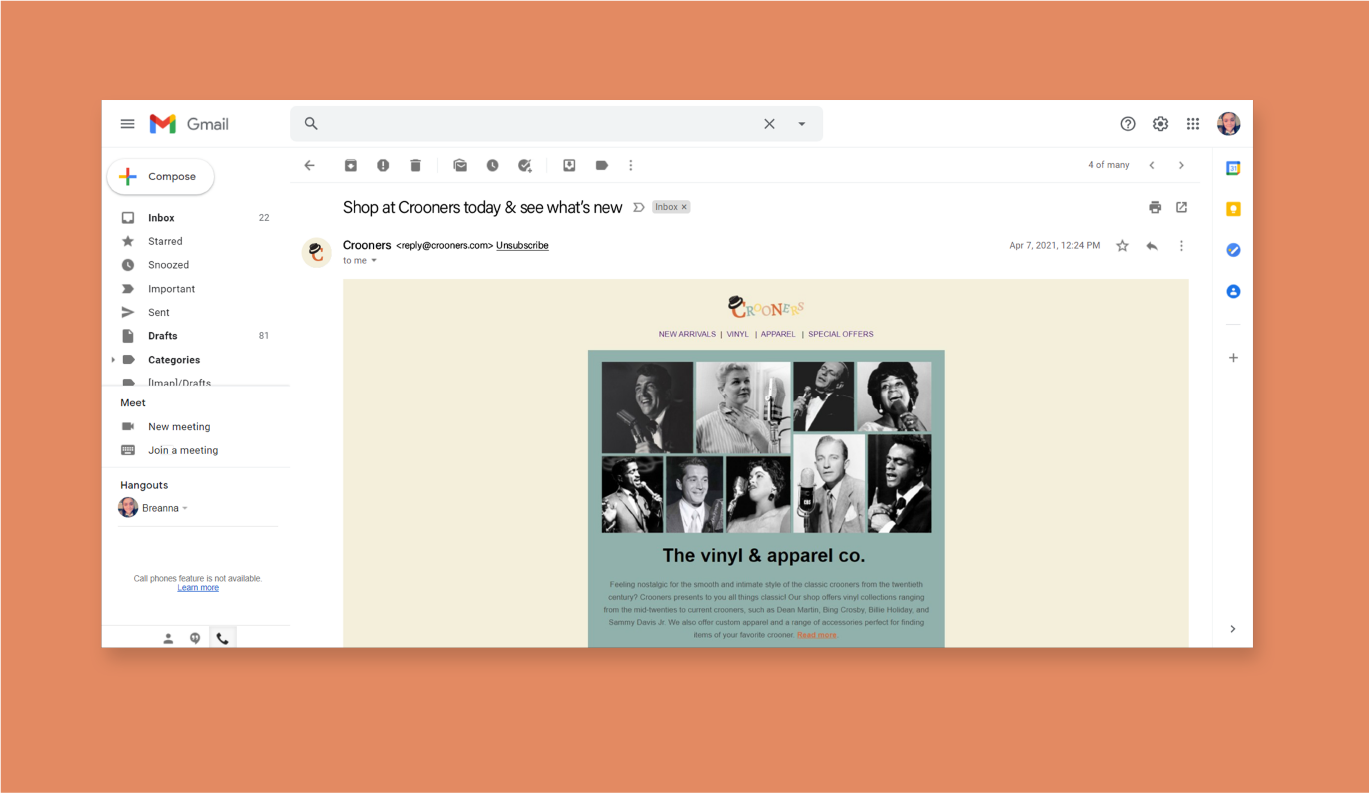Click Read more link in email

pyautogui.click(x=816, y=635)
